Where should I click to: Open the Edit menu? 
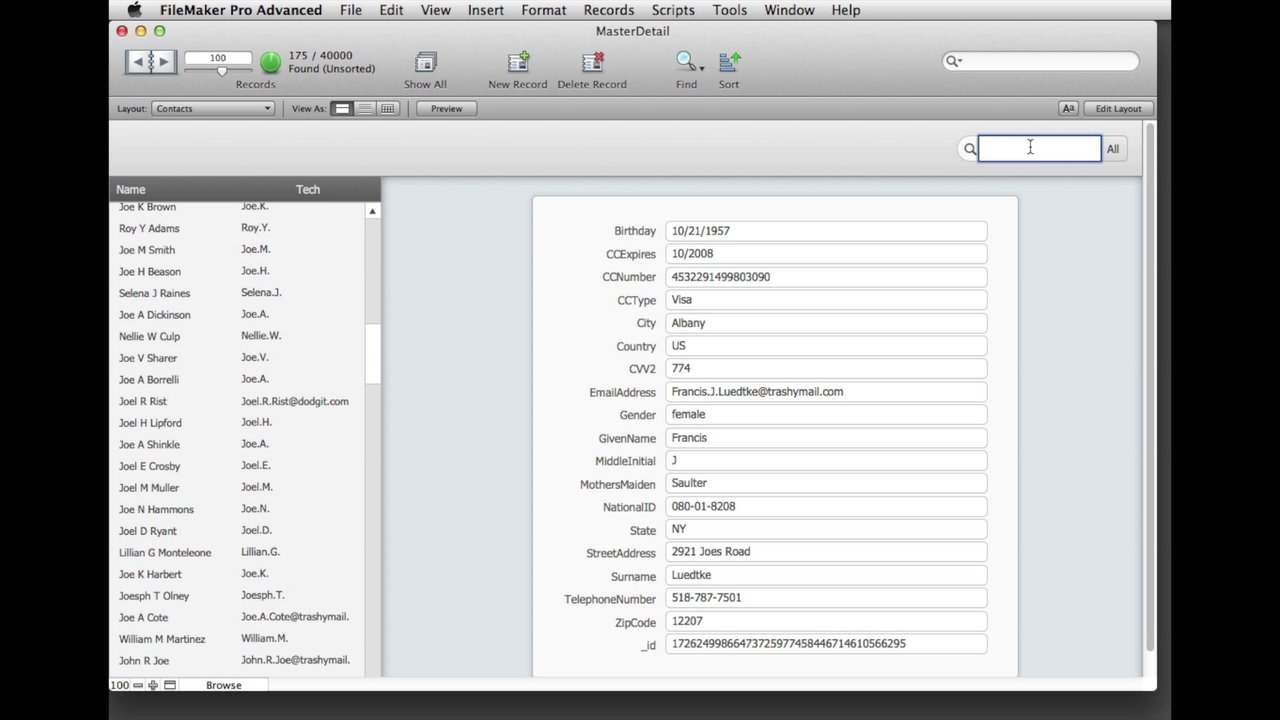(x=391, y=10)
